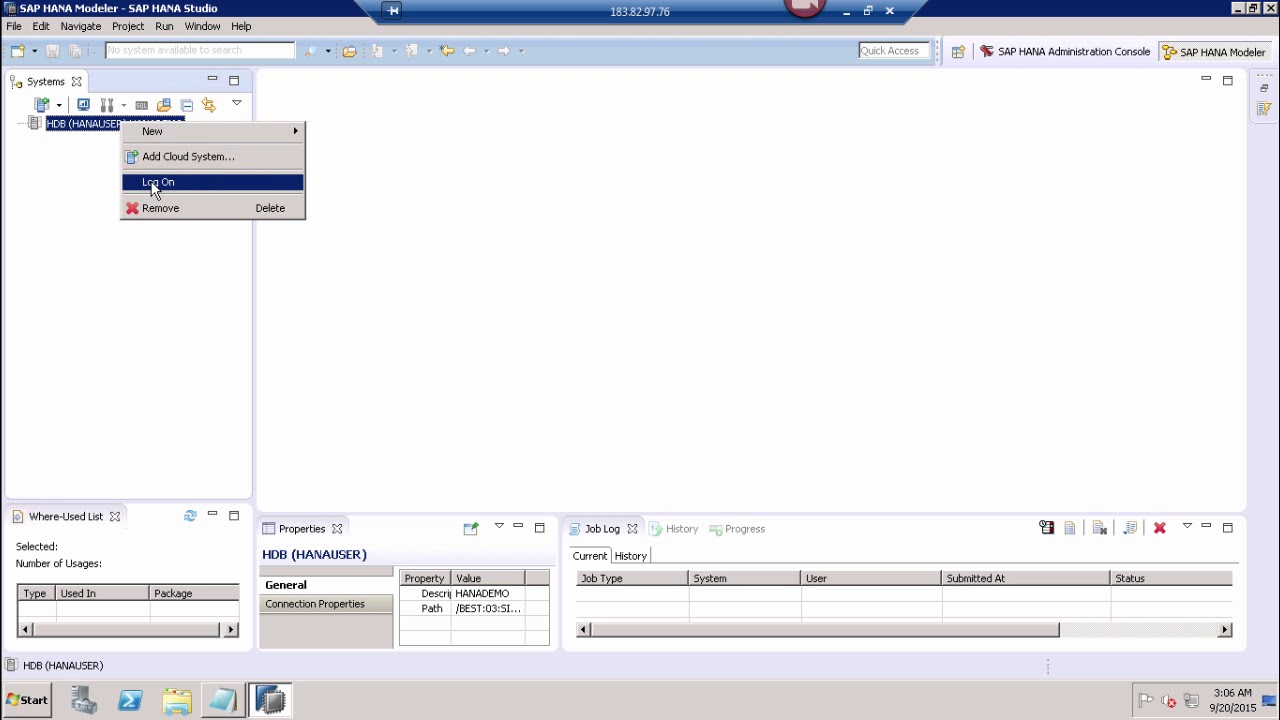
Task: Click the search icon next to search field
Action: tap(311, 51)
